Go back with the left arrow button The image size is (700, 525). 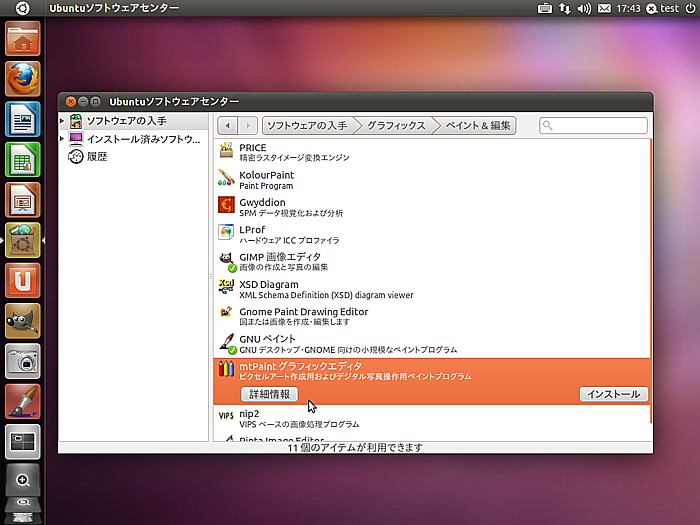[x=228, y=125]
